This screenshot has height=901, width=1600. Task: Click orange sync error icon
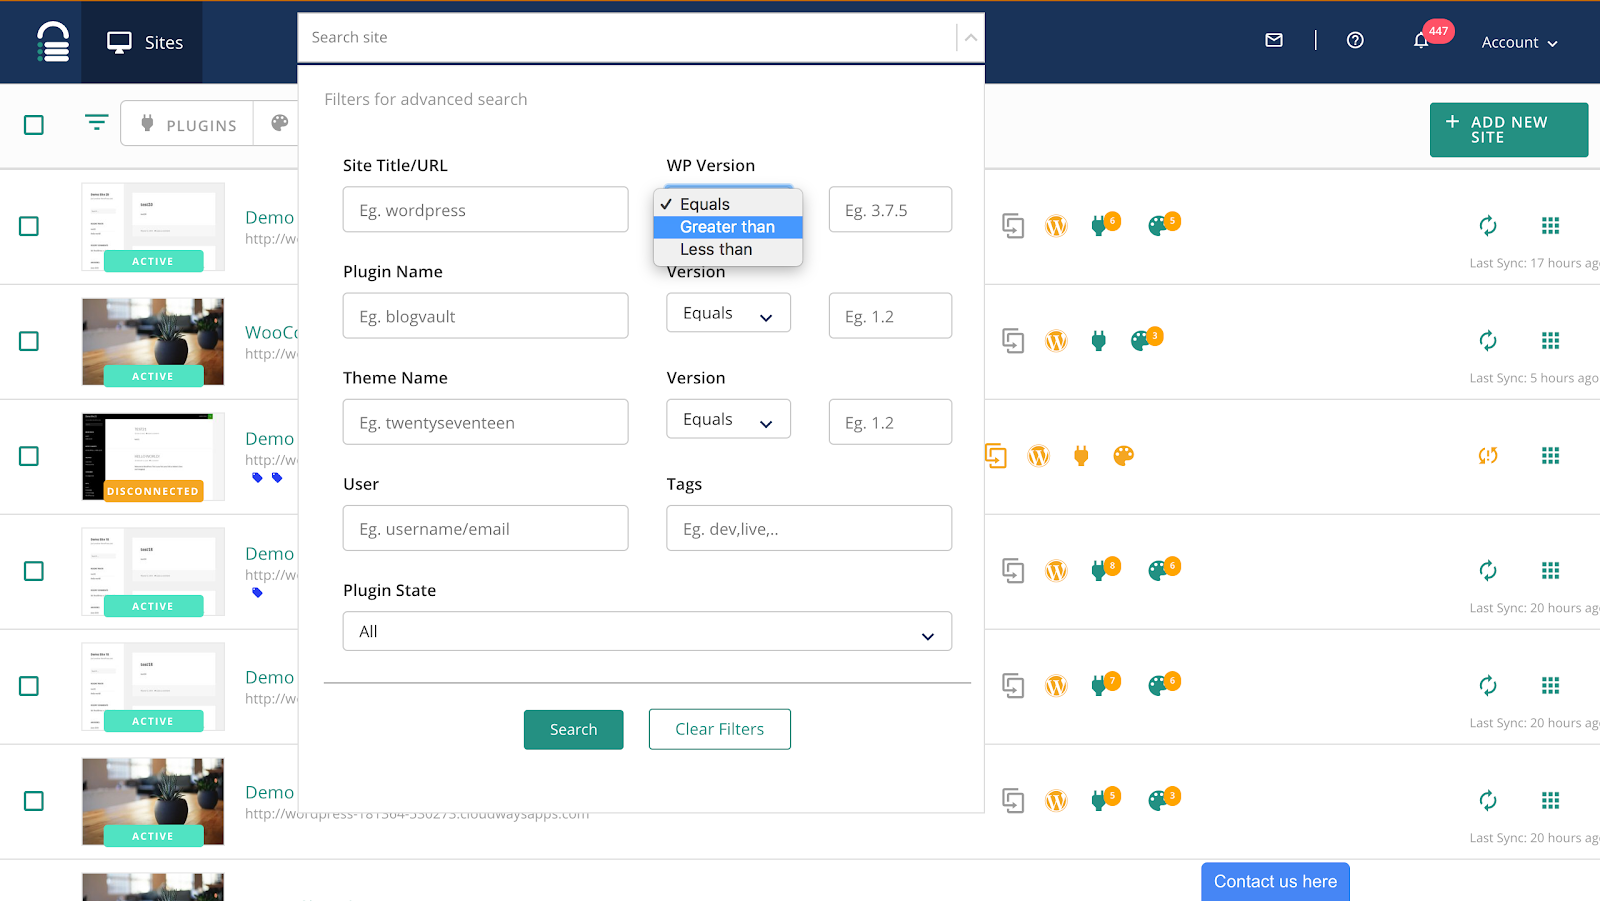(x=1488, y=456)
